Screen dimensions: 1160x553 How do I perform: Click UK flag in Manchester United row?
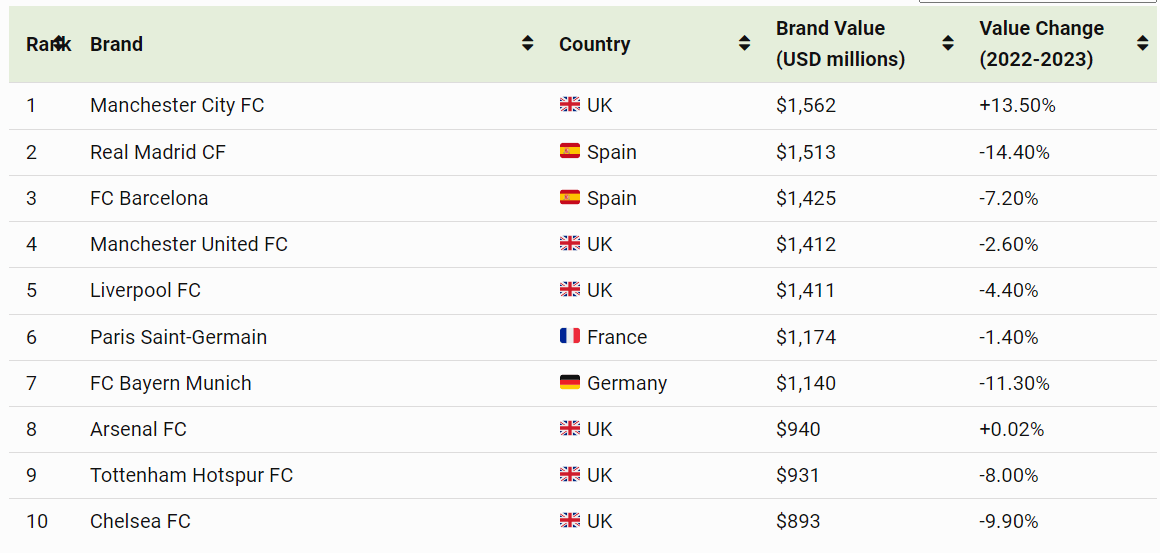coord(570,244)
